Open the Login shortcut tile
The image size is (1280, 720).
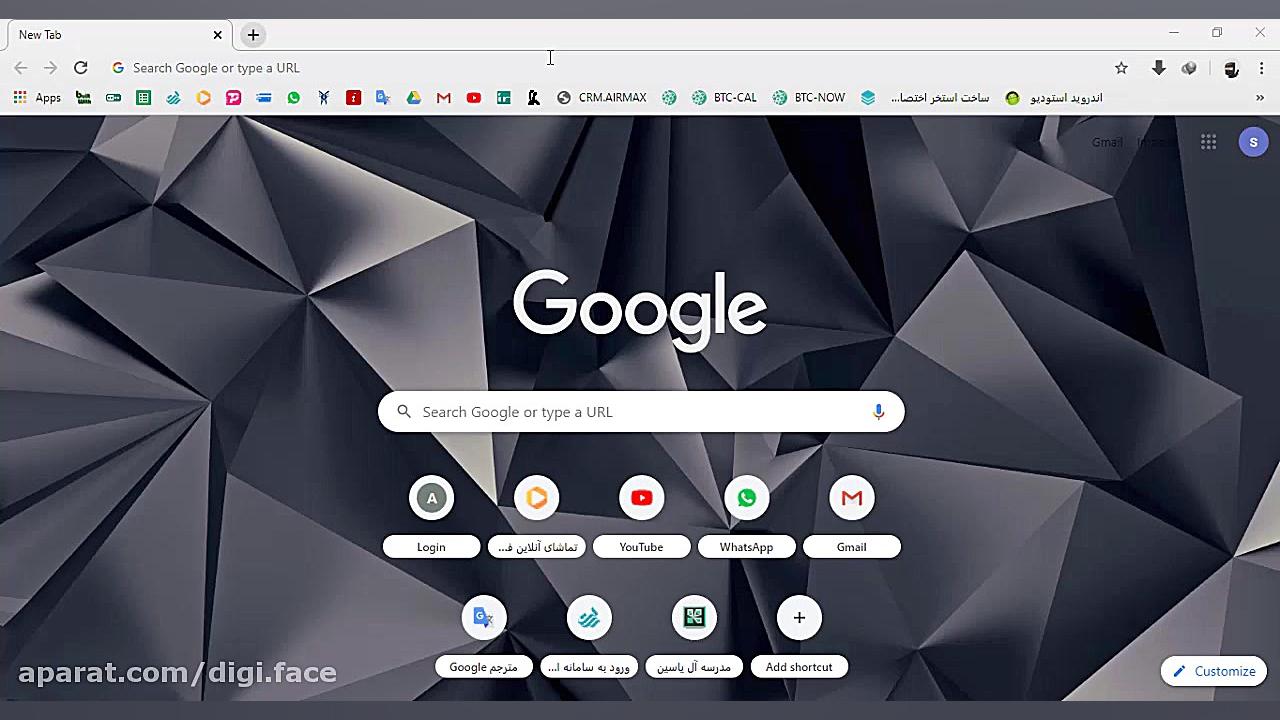[431, 518]
